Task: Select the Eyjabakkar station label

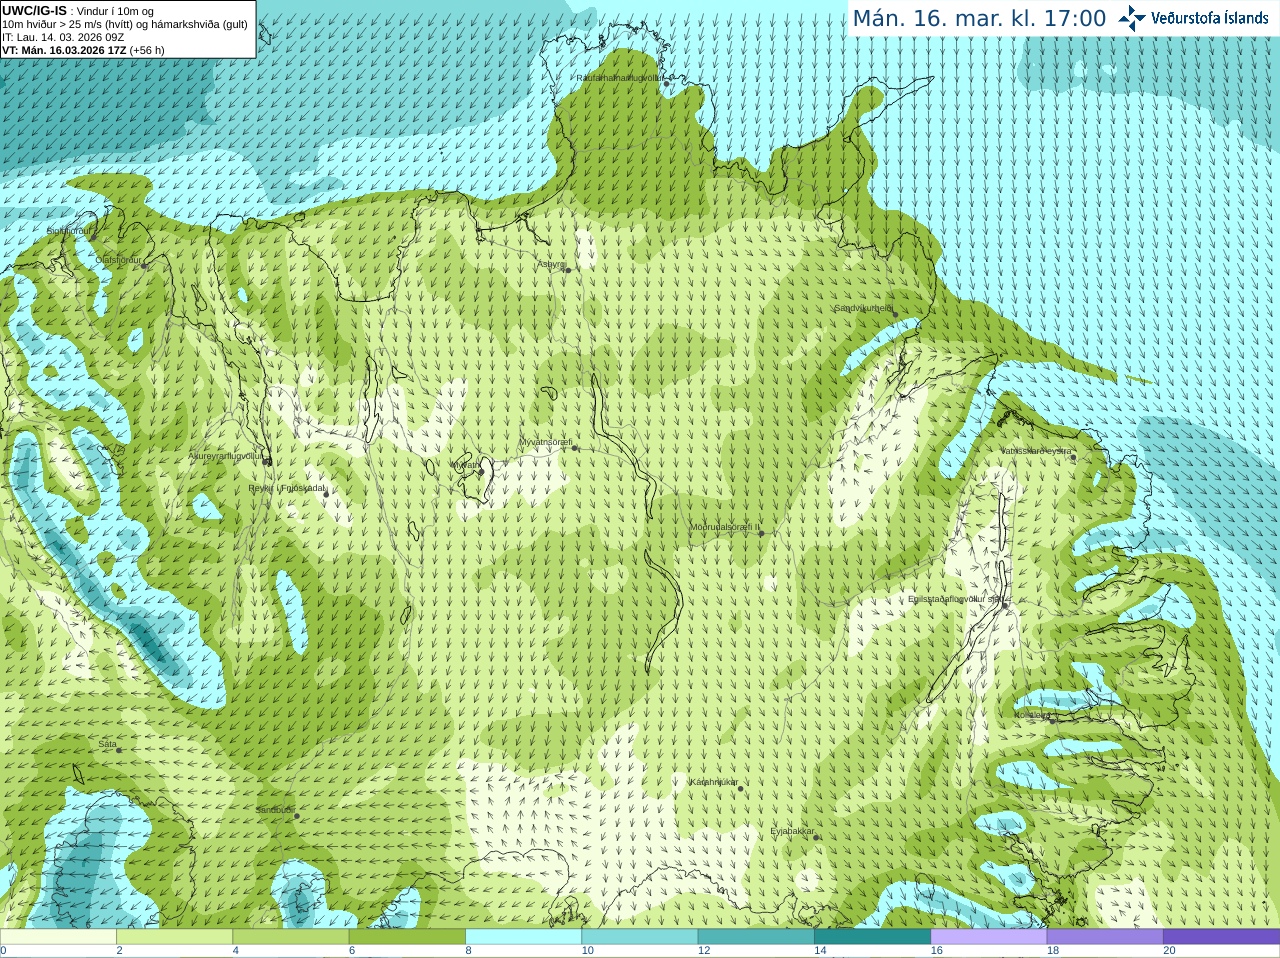Action: click(x=793, y=831)
